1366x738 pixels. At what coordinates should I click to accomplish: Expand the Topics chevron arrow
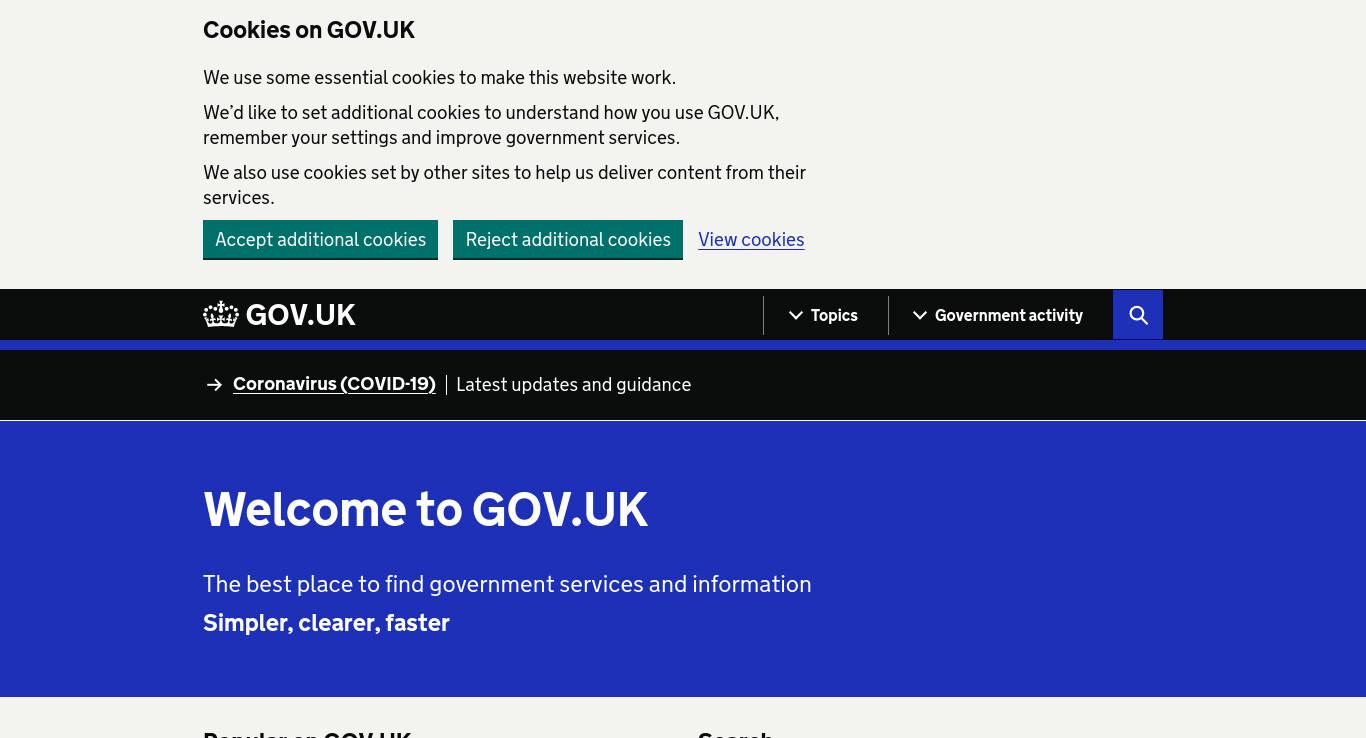pyautogui.click(x=796, y=315)
